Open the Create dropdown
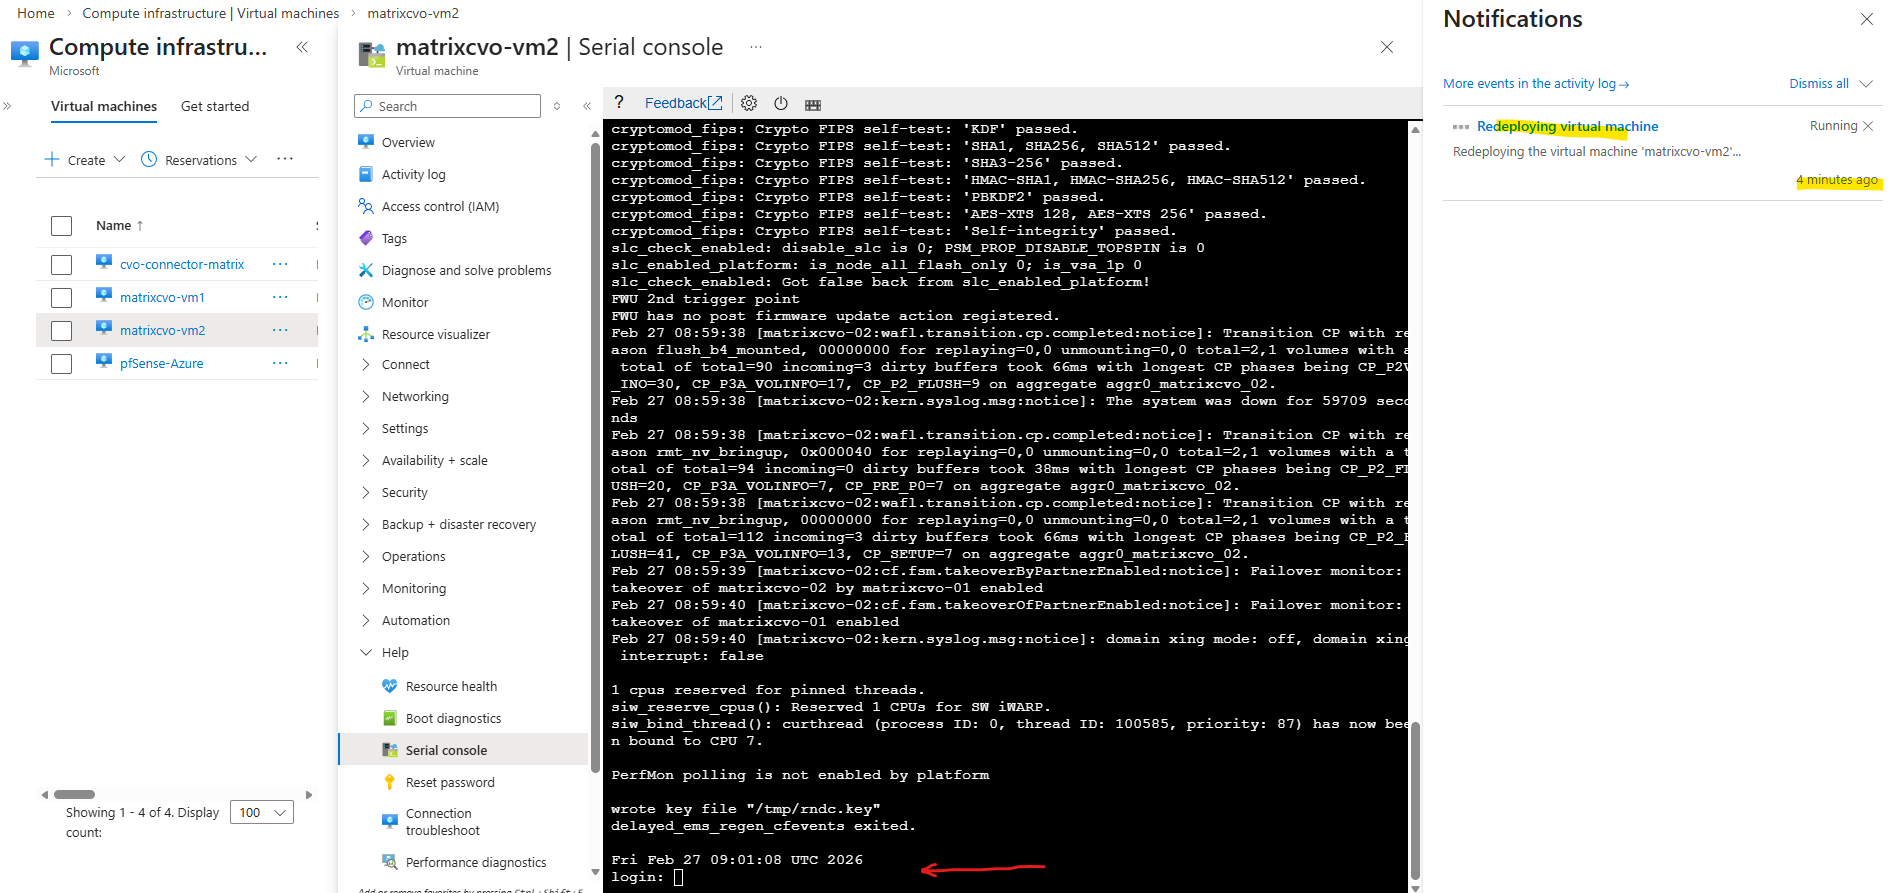The width and height of the screenshot is (1901, 893). point(86,160)
